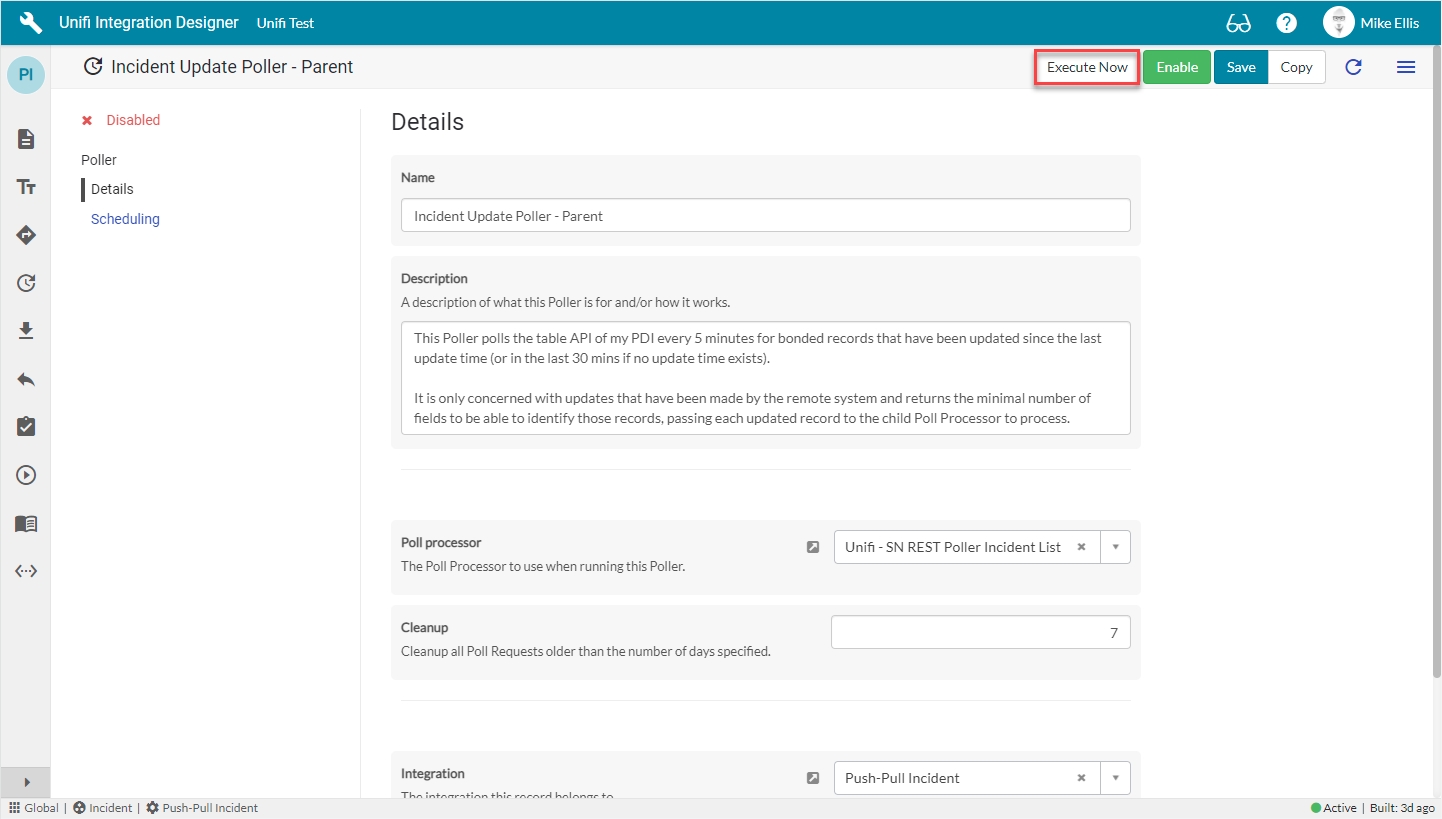
Task: Click the document icon in left sidebar
Action: (26, 139)
